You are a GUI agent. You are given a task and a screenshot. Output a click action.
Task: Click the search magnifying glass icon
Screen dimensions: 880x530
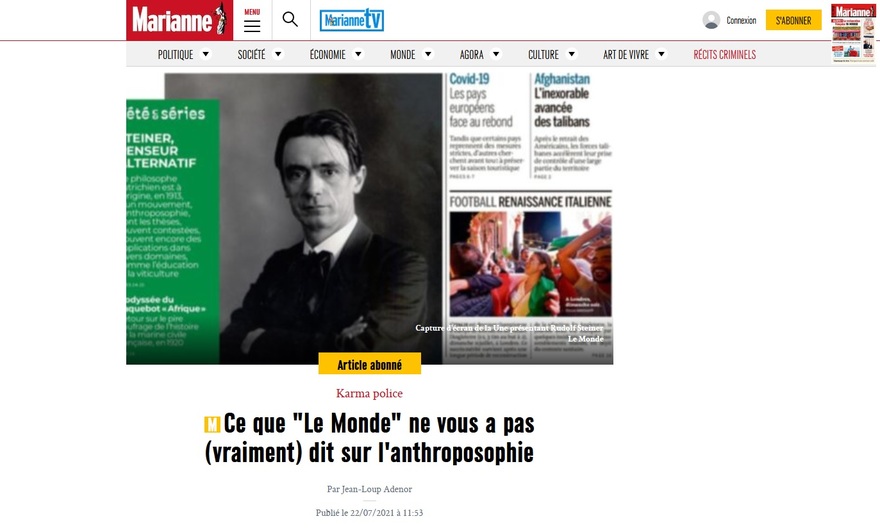tap(290, 20)
